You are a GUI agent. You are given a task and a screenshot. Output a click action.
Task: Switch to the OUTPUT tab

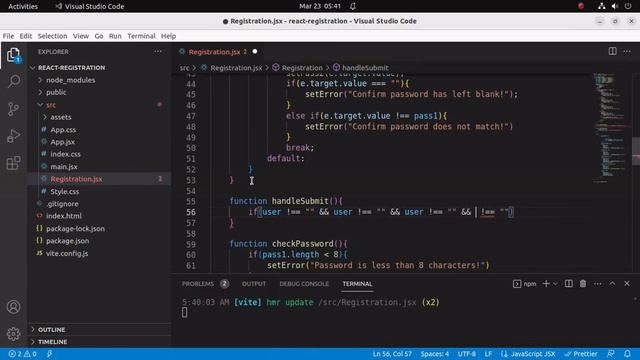253,284
